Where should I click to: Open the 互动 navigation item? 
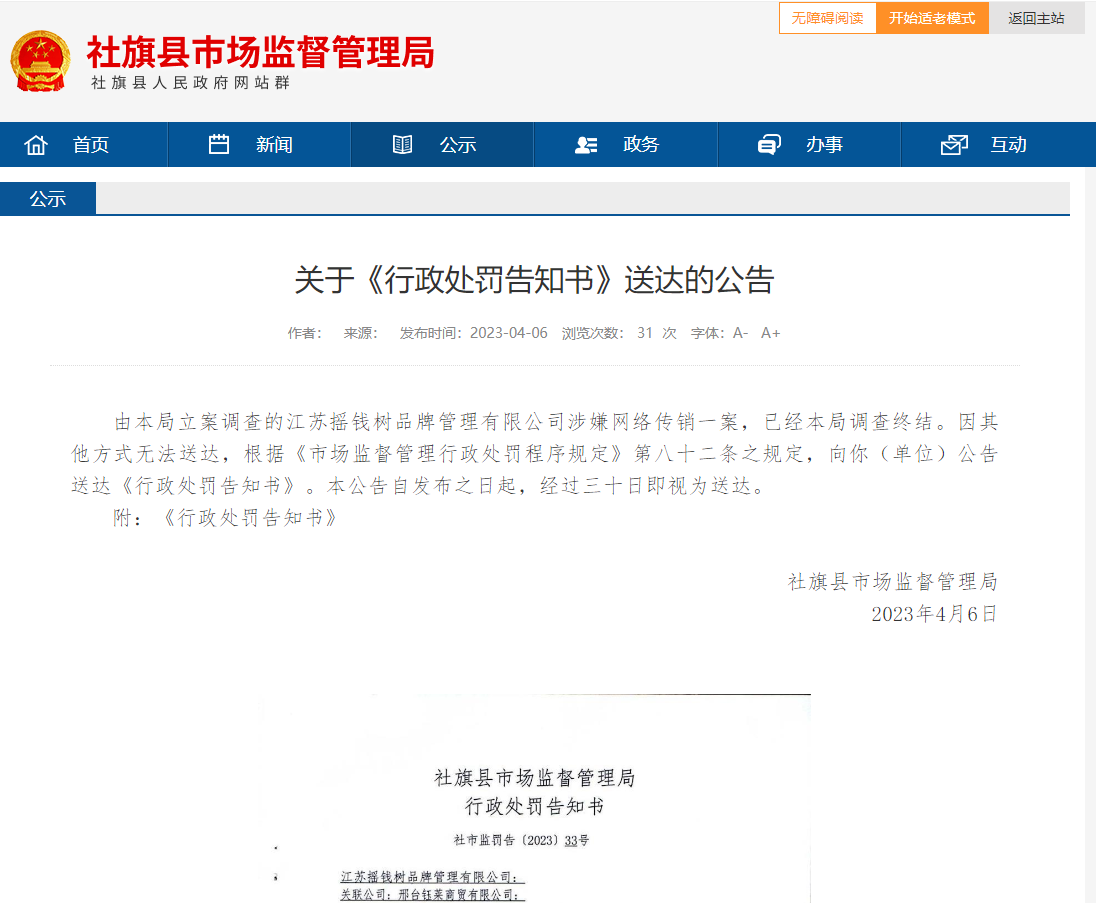tap(1008, 145)
